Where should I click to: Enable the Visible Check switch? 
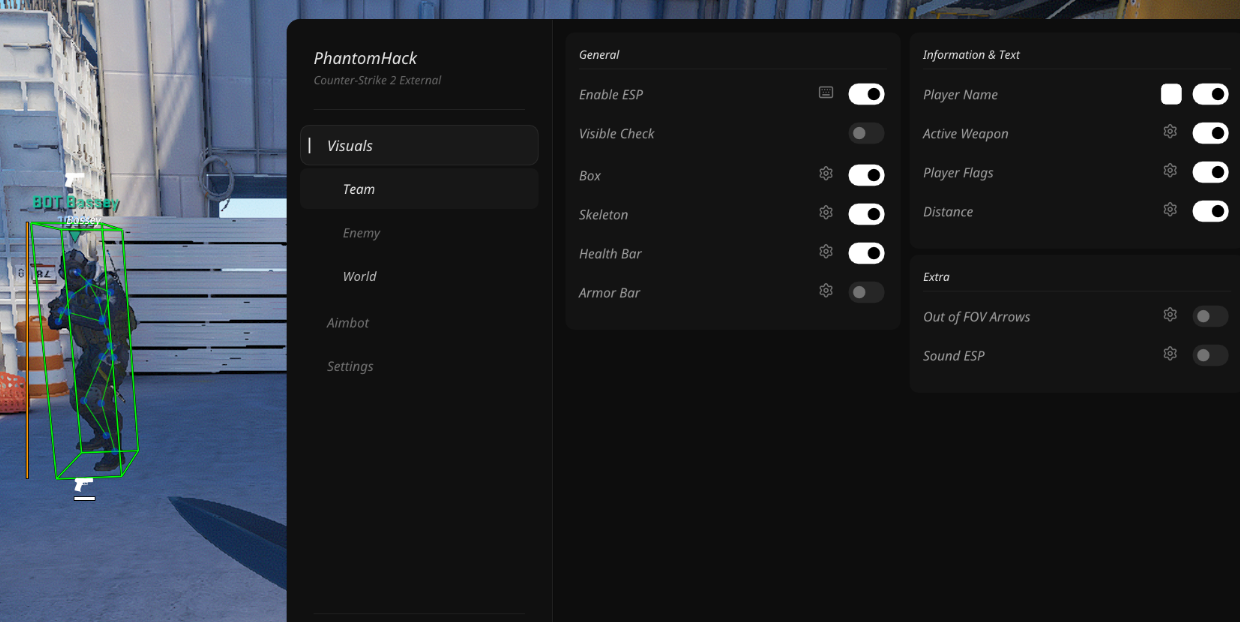point(866,133)
